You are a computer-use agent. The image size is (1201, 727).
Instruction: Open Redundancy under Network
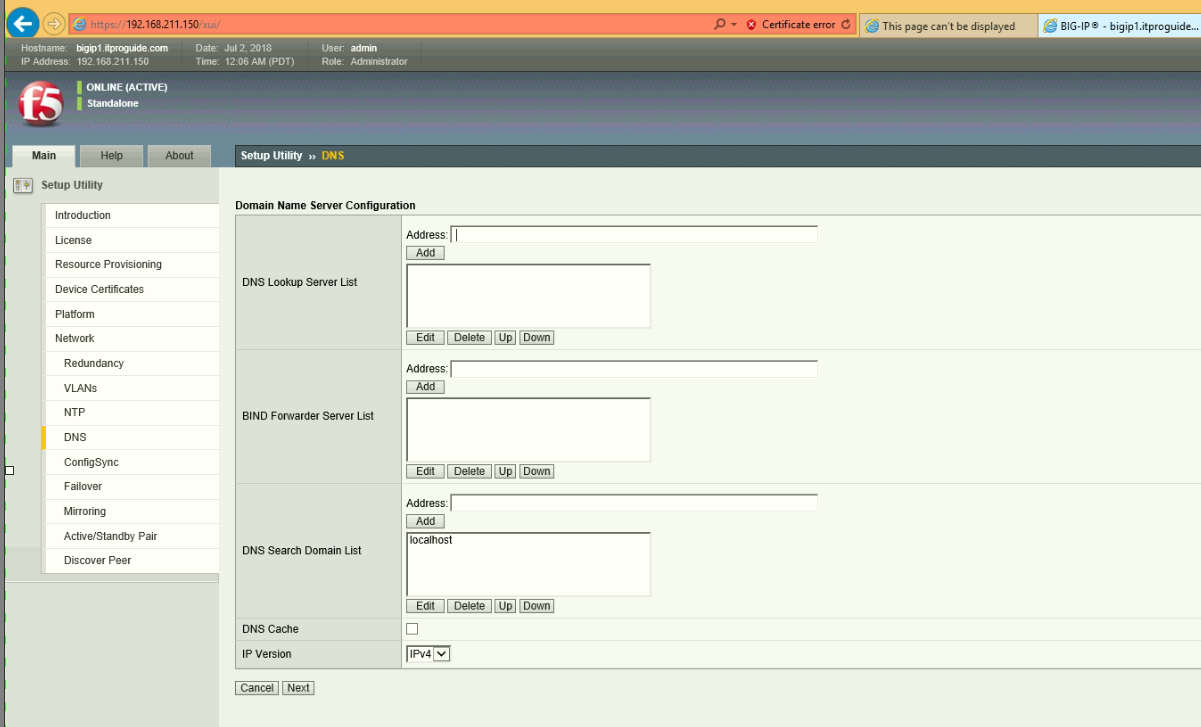tap(130, 363)
